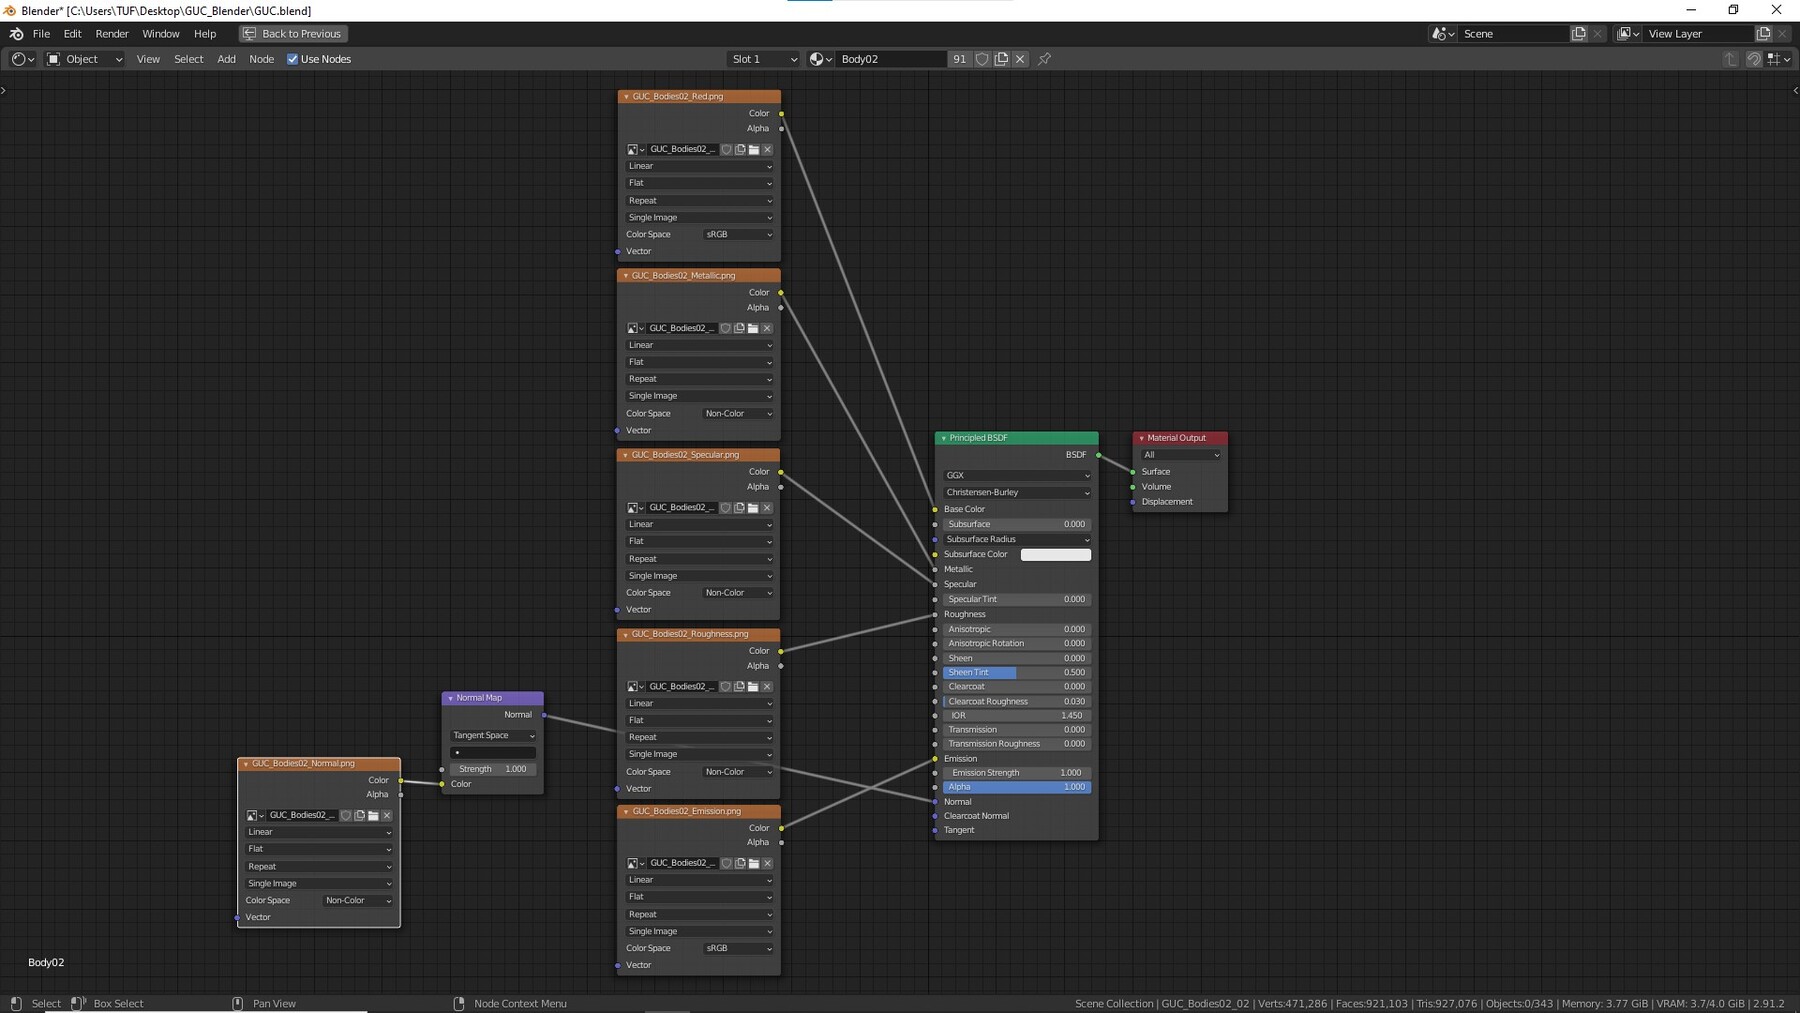Click the snap magnet icon in node editor header
This screenshot has height=1013, width=1800.
[x=1754, y=59]
